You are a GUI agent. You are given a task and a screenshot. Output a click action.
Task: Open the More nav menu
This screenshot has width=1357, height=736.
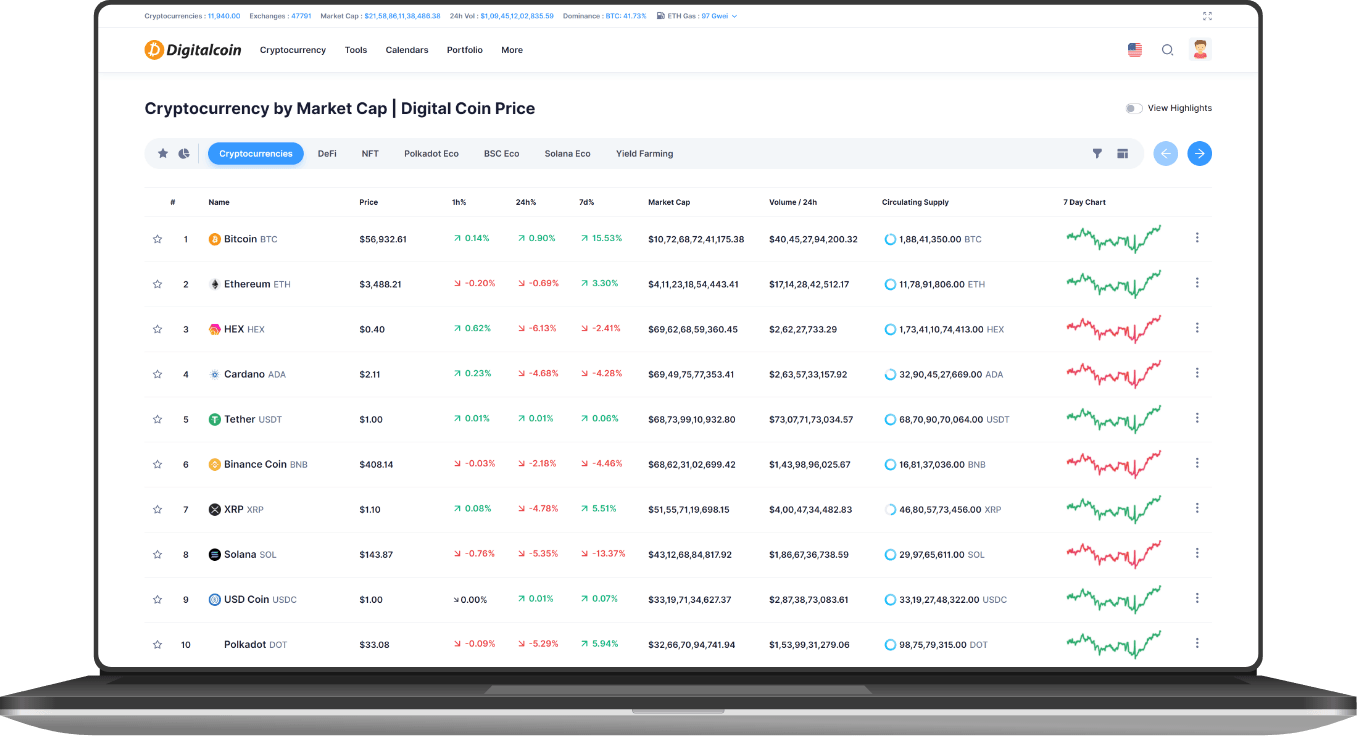point(512,50)
